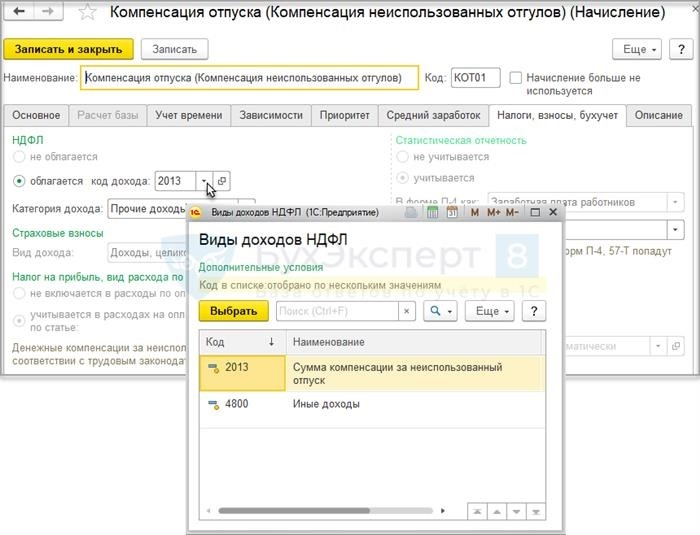The height and width of the screenshot is (535, 700).
Task: Jump to last row in the list
Action: pos(536,512)
